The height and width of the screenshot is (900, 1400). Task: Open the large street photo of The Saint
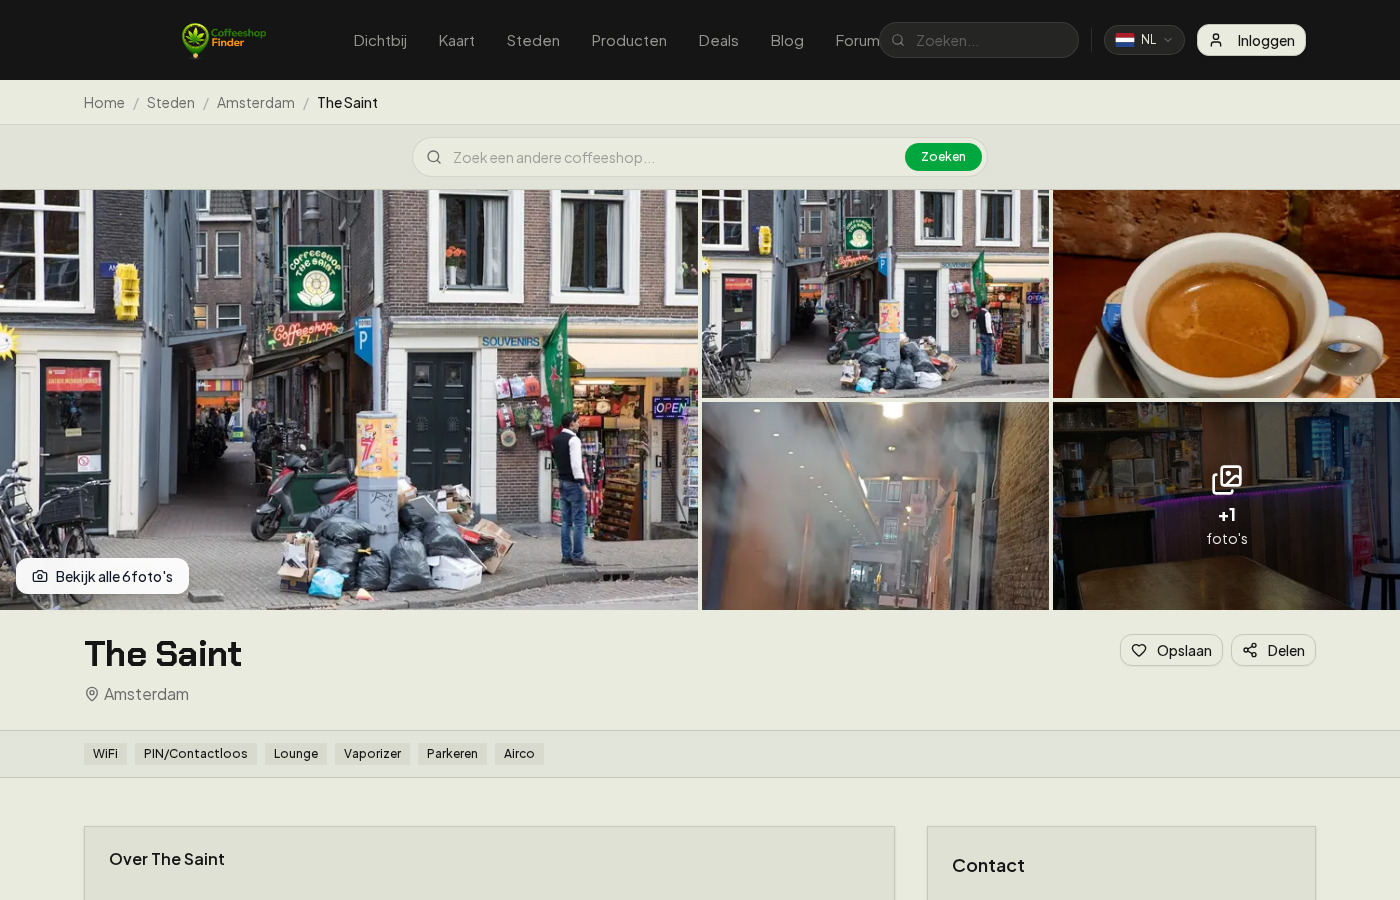tap(349, 400)
